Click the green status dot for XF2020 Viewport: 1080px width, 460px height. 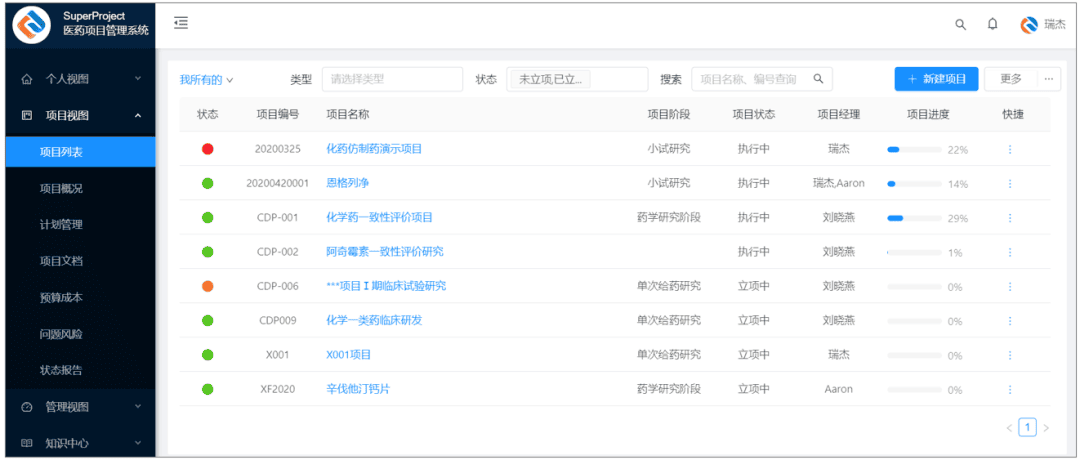[207, 389]
